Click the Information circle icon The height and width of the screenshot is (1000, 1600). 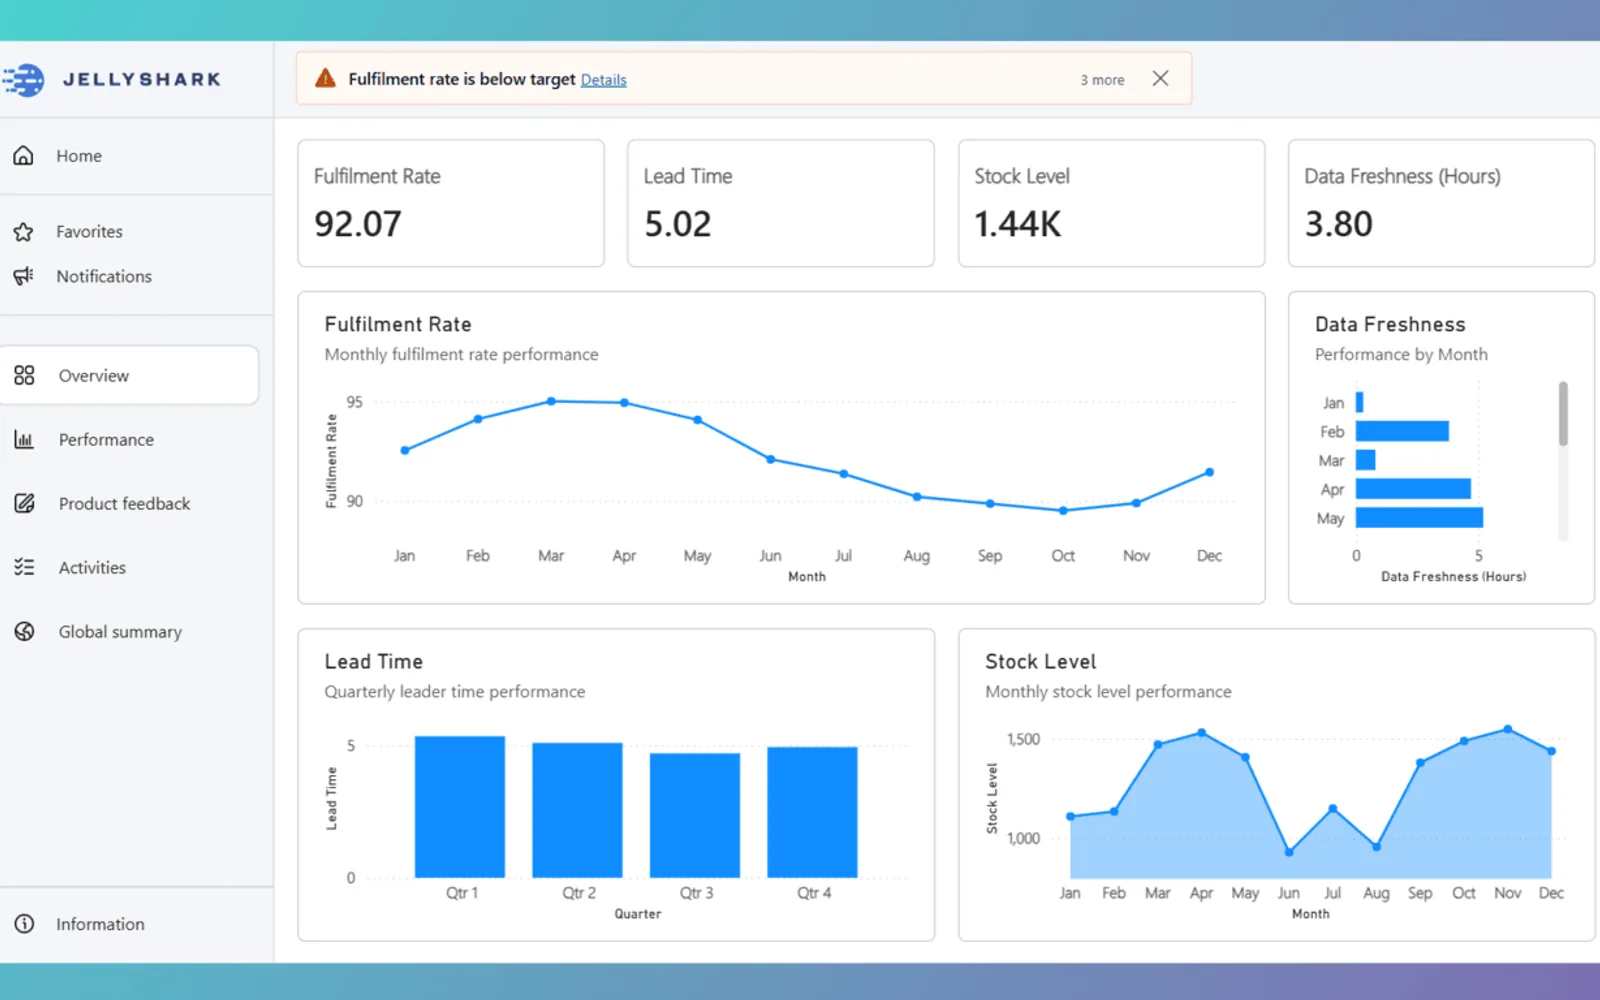pyautogui.click(x=24, y=924)
